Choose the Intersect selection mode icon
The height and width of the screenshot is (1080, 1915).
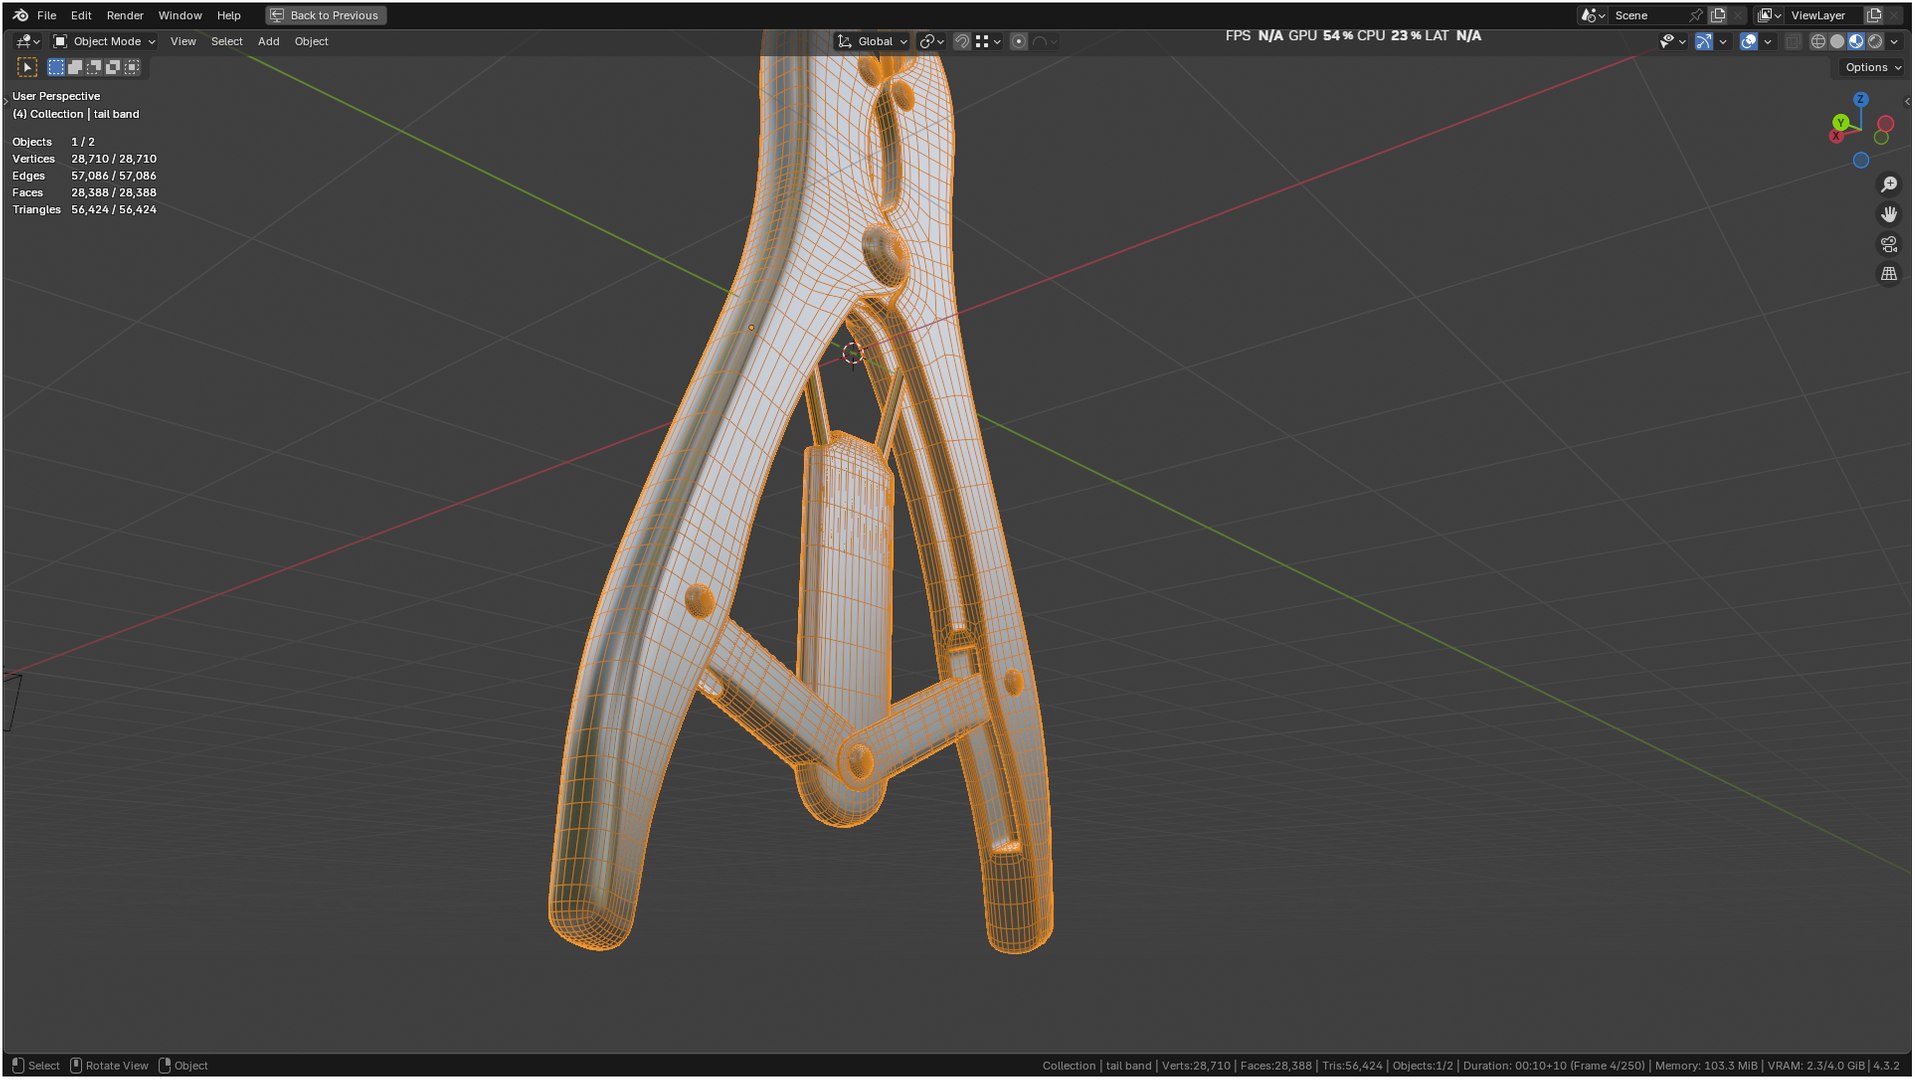tap(132, 67)
